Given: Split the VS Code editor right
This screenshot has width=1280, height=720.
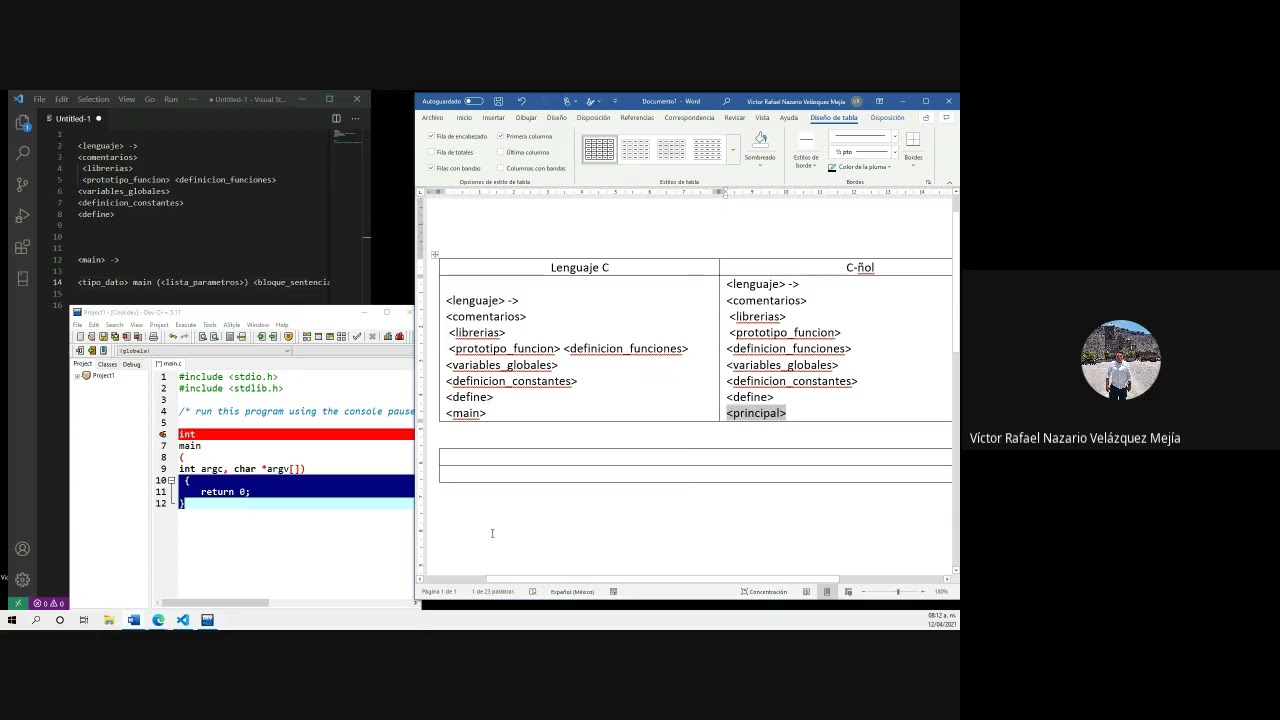Looking at the screenshot, I should coord(336,118).
